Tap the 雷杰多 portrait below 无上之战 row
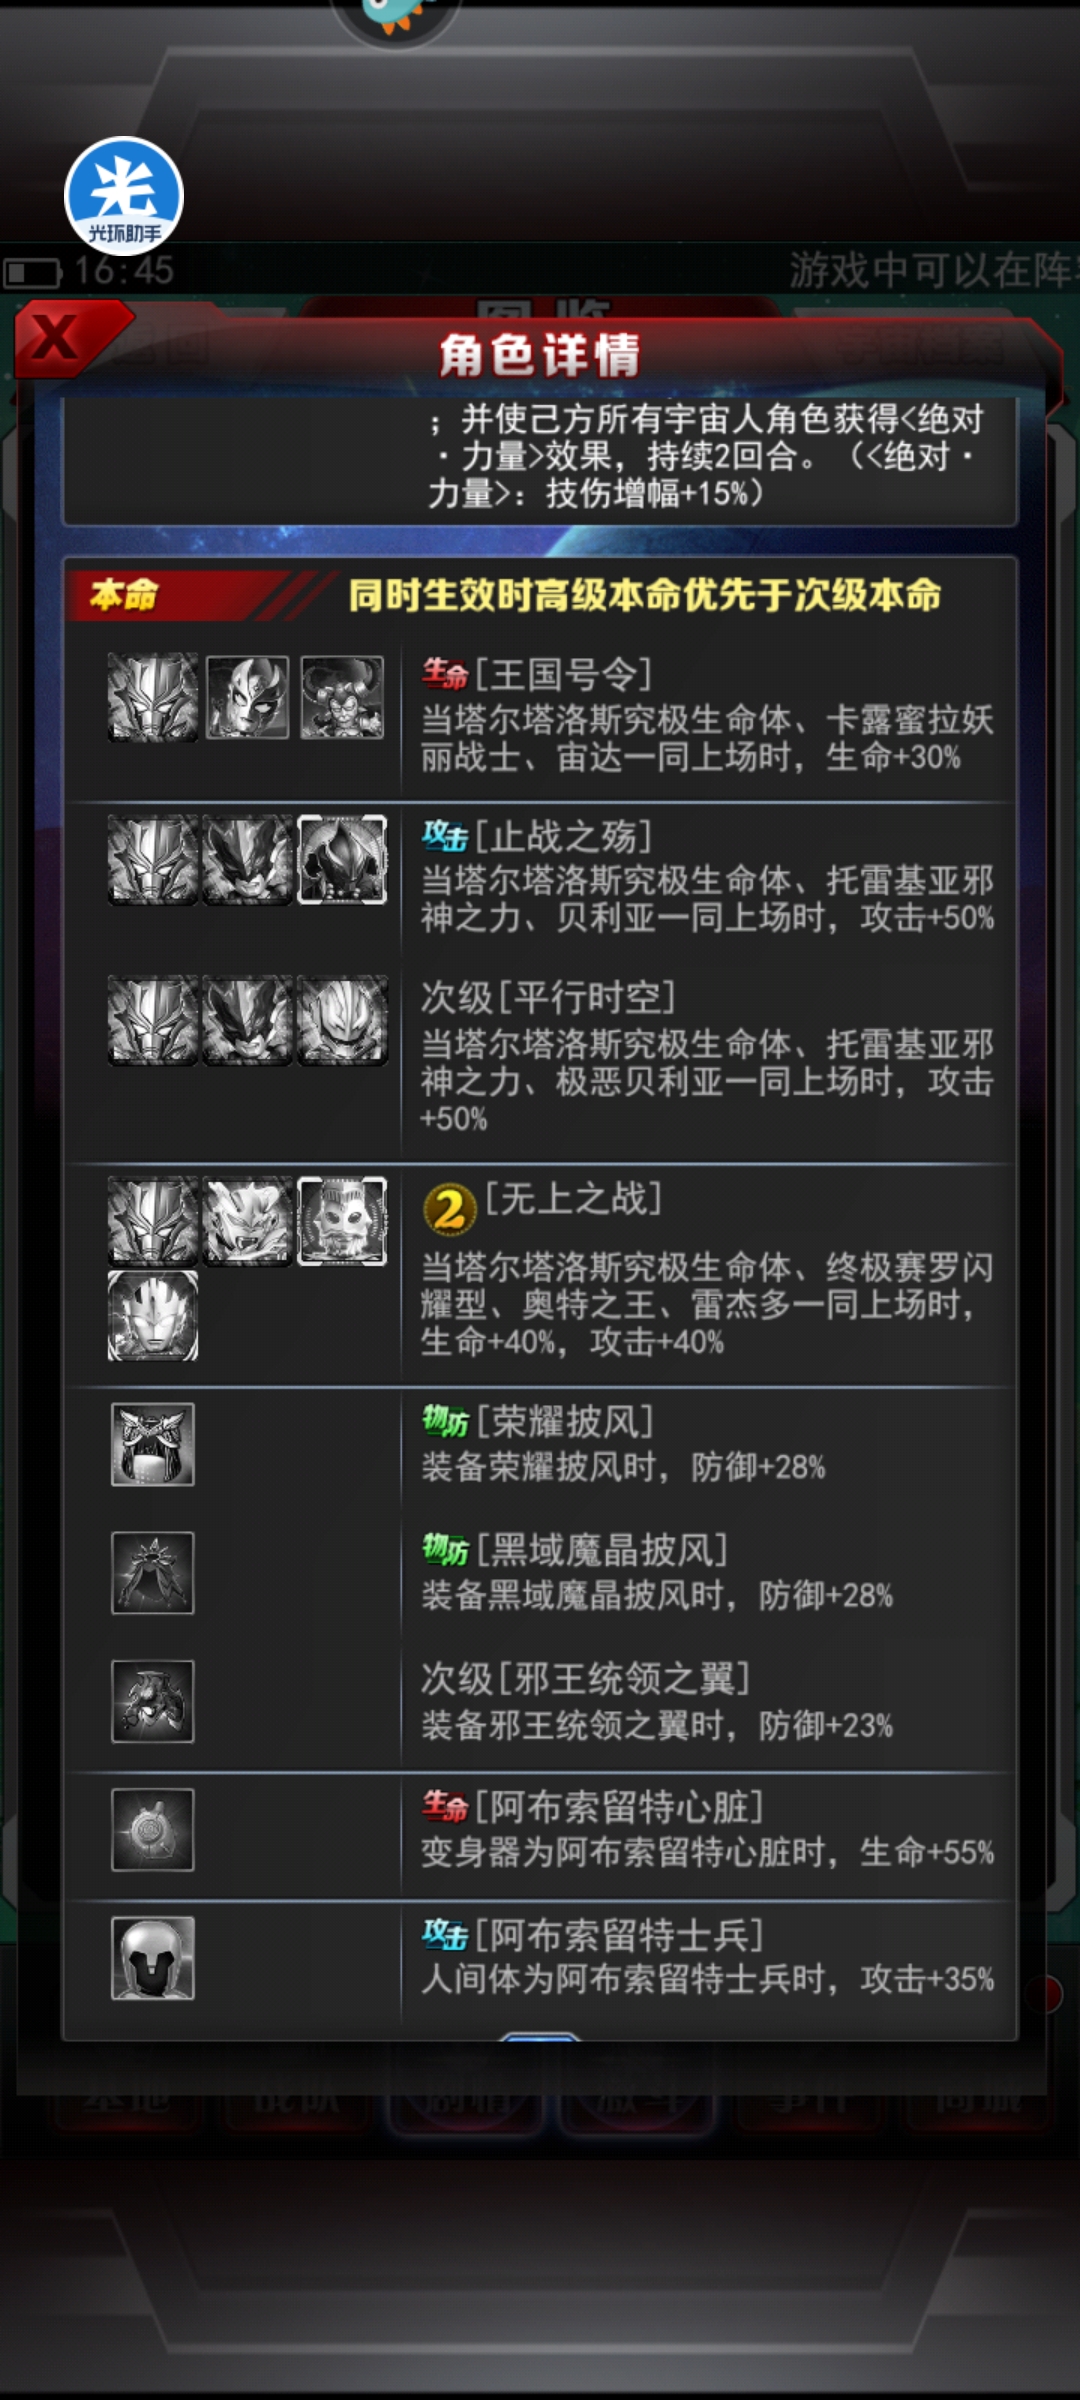The image size is (1080, 2400). (153, 1316)
